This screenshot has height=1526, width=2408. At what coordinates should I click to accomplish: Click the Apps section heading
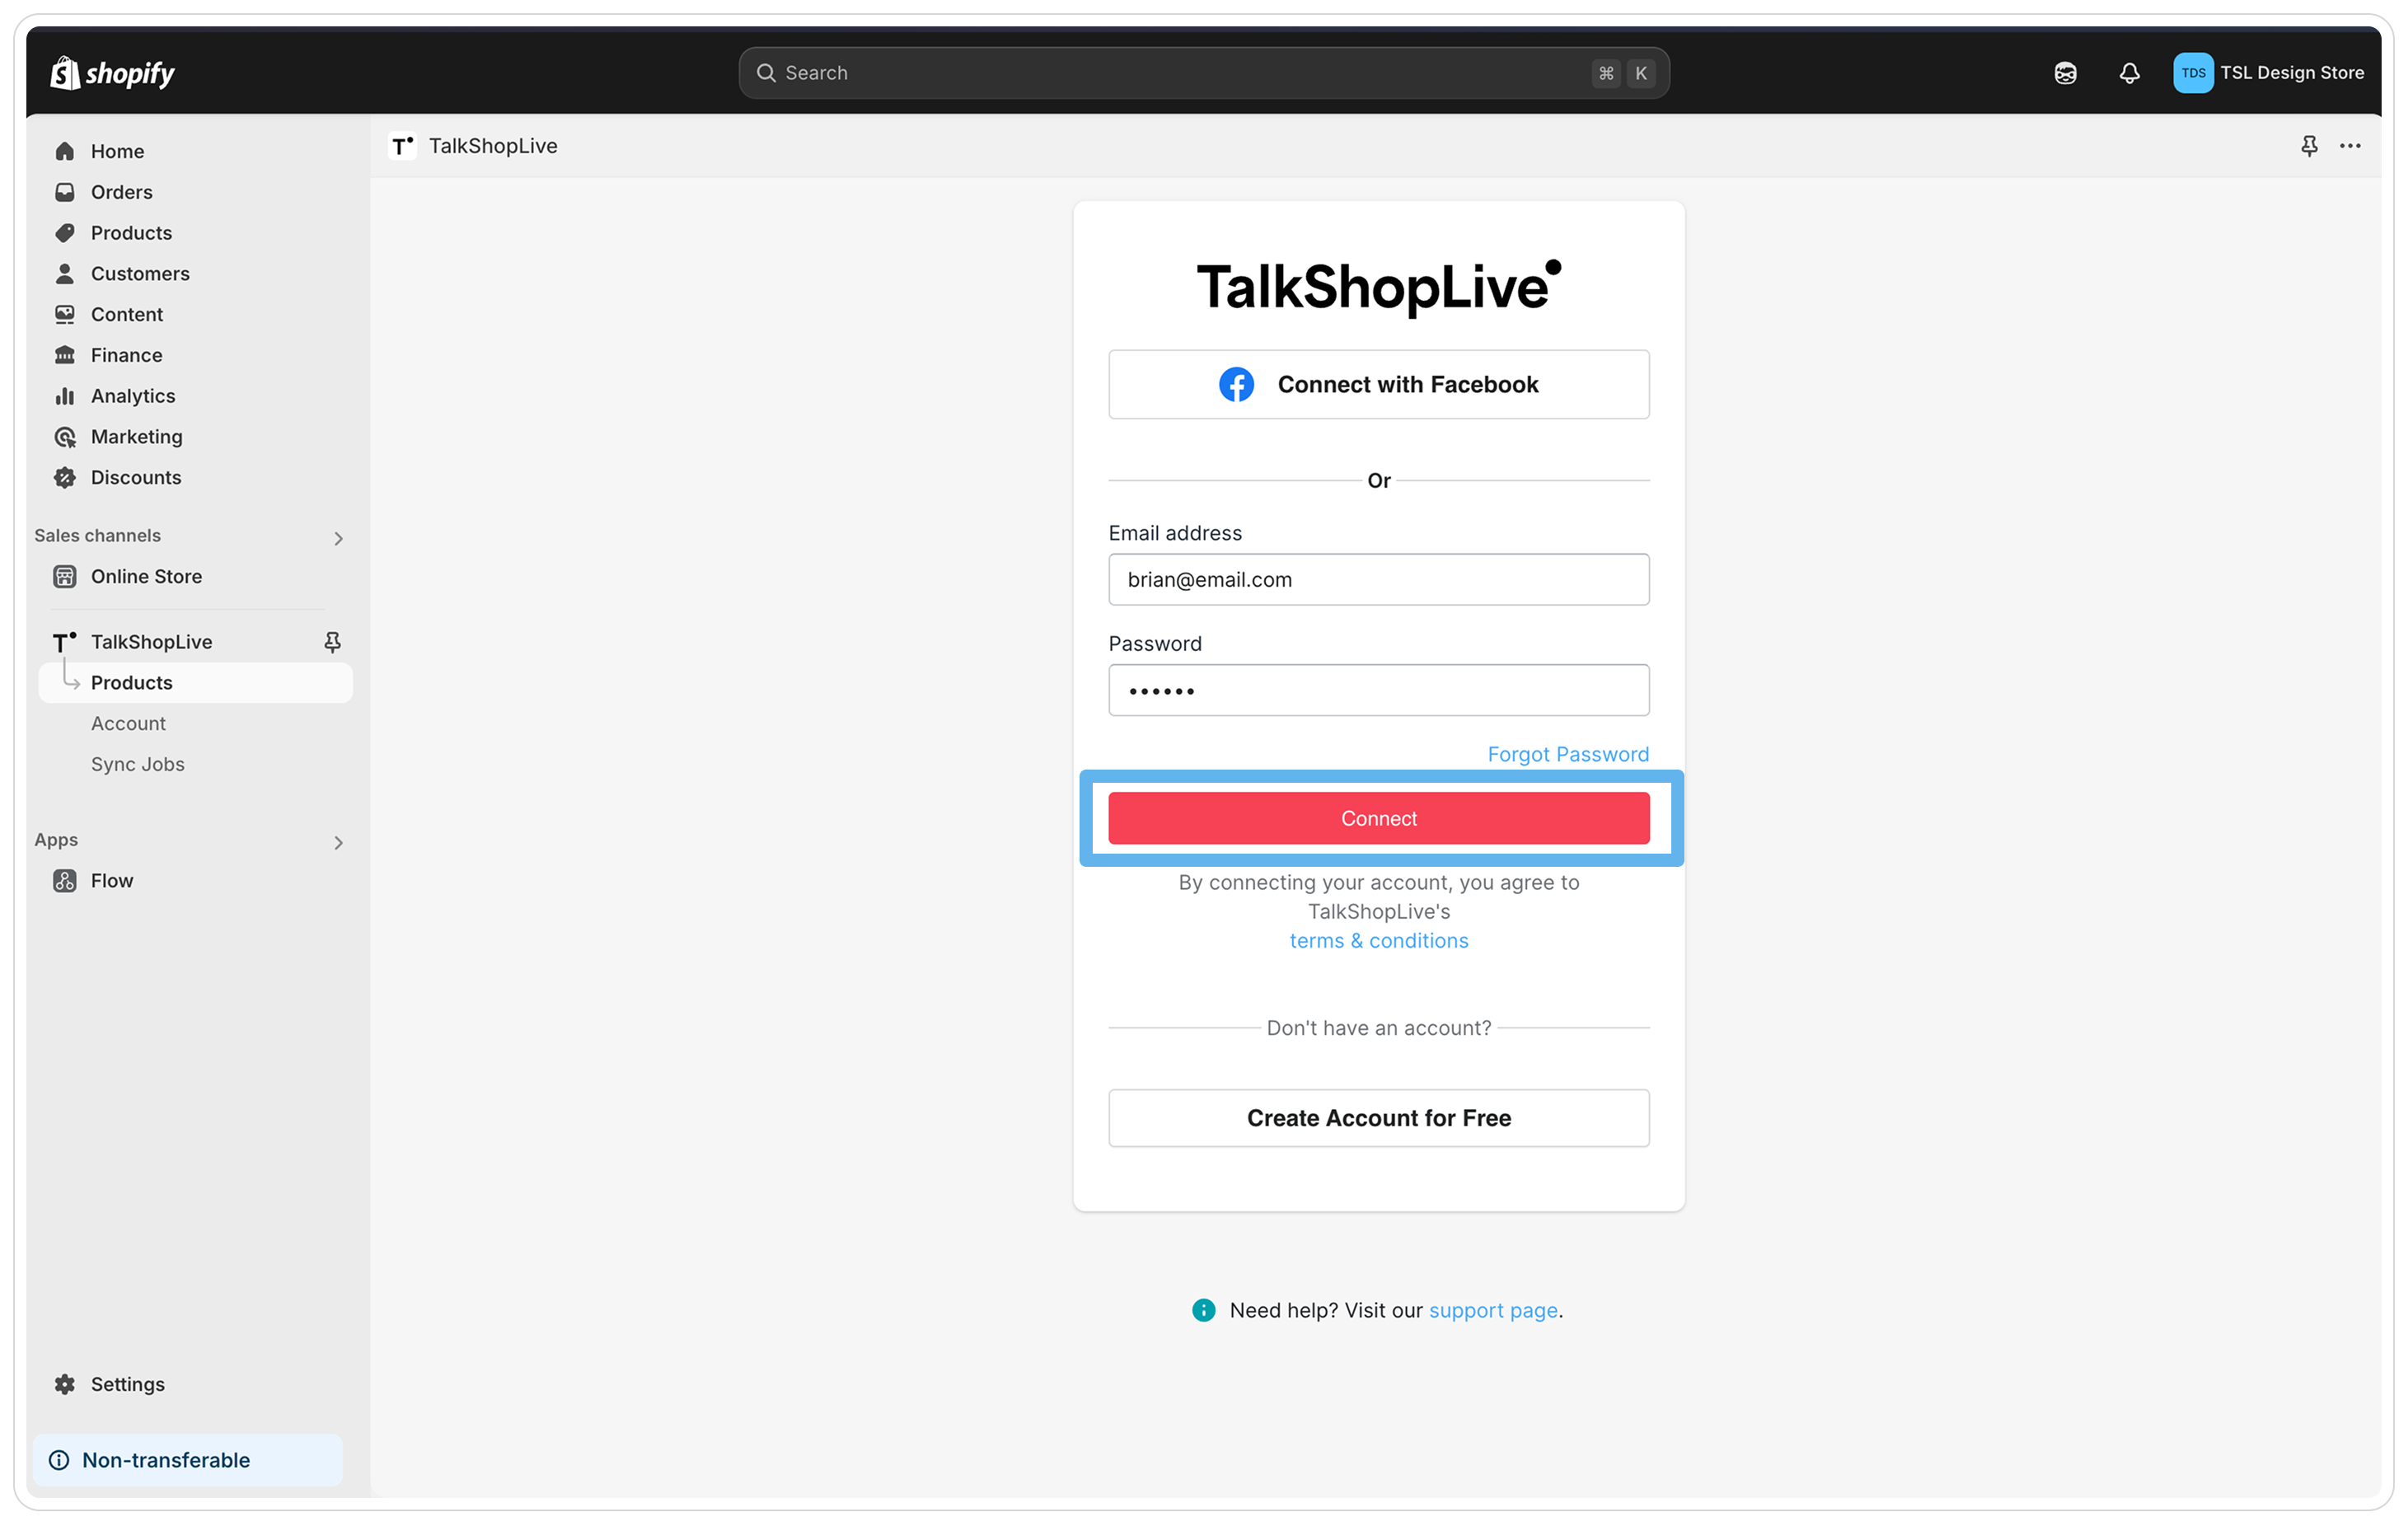[x=56, y=840]
